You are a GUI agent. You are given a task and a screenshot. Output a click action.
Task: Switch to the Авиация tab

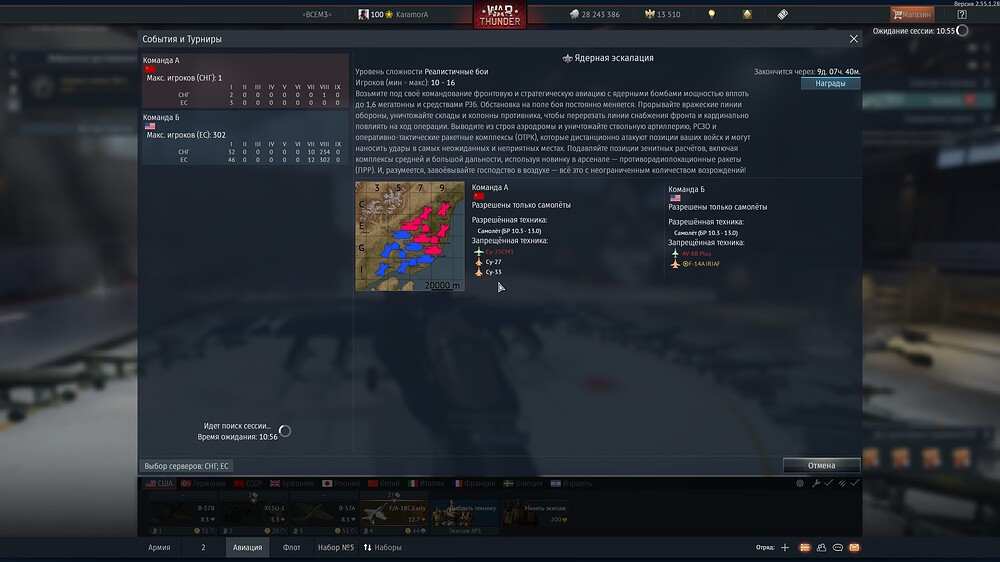(247, 547)
